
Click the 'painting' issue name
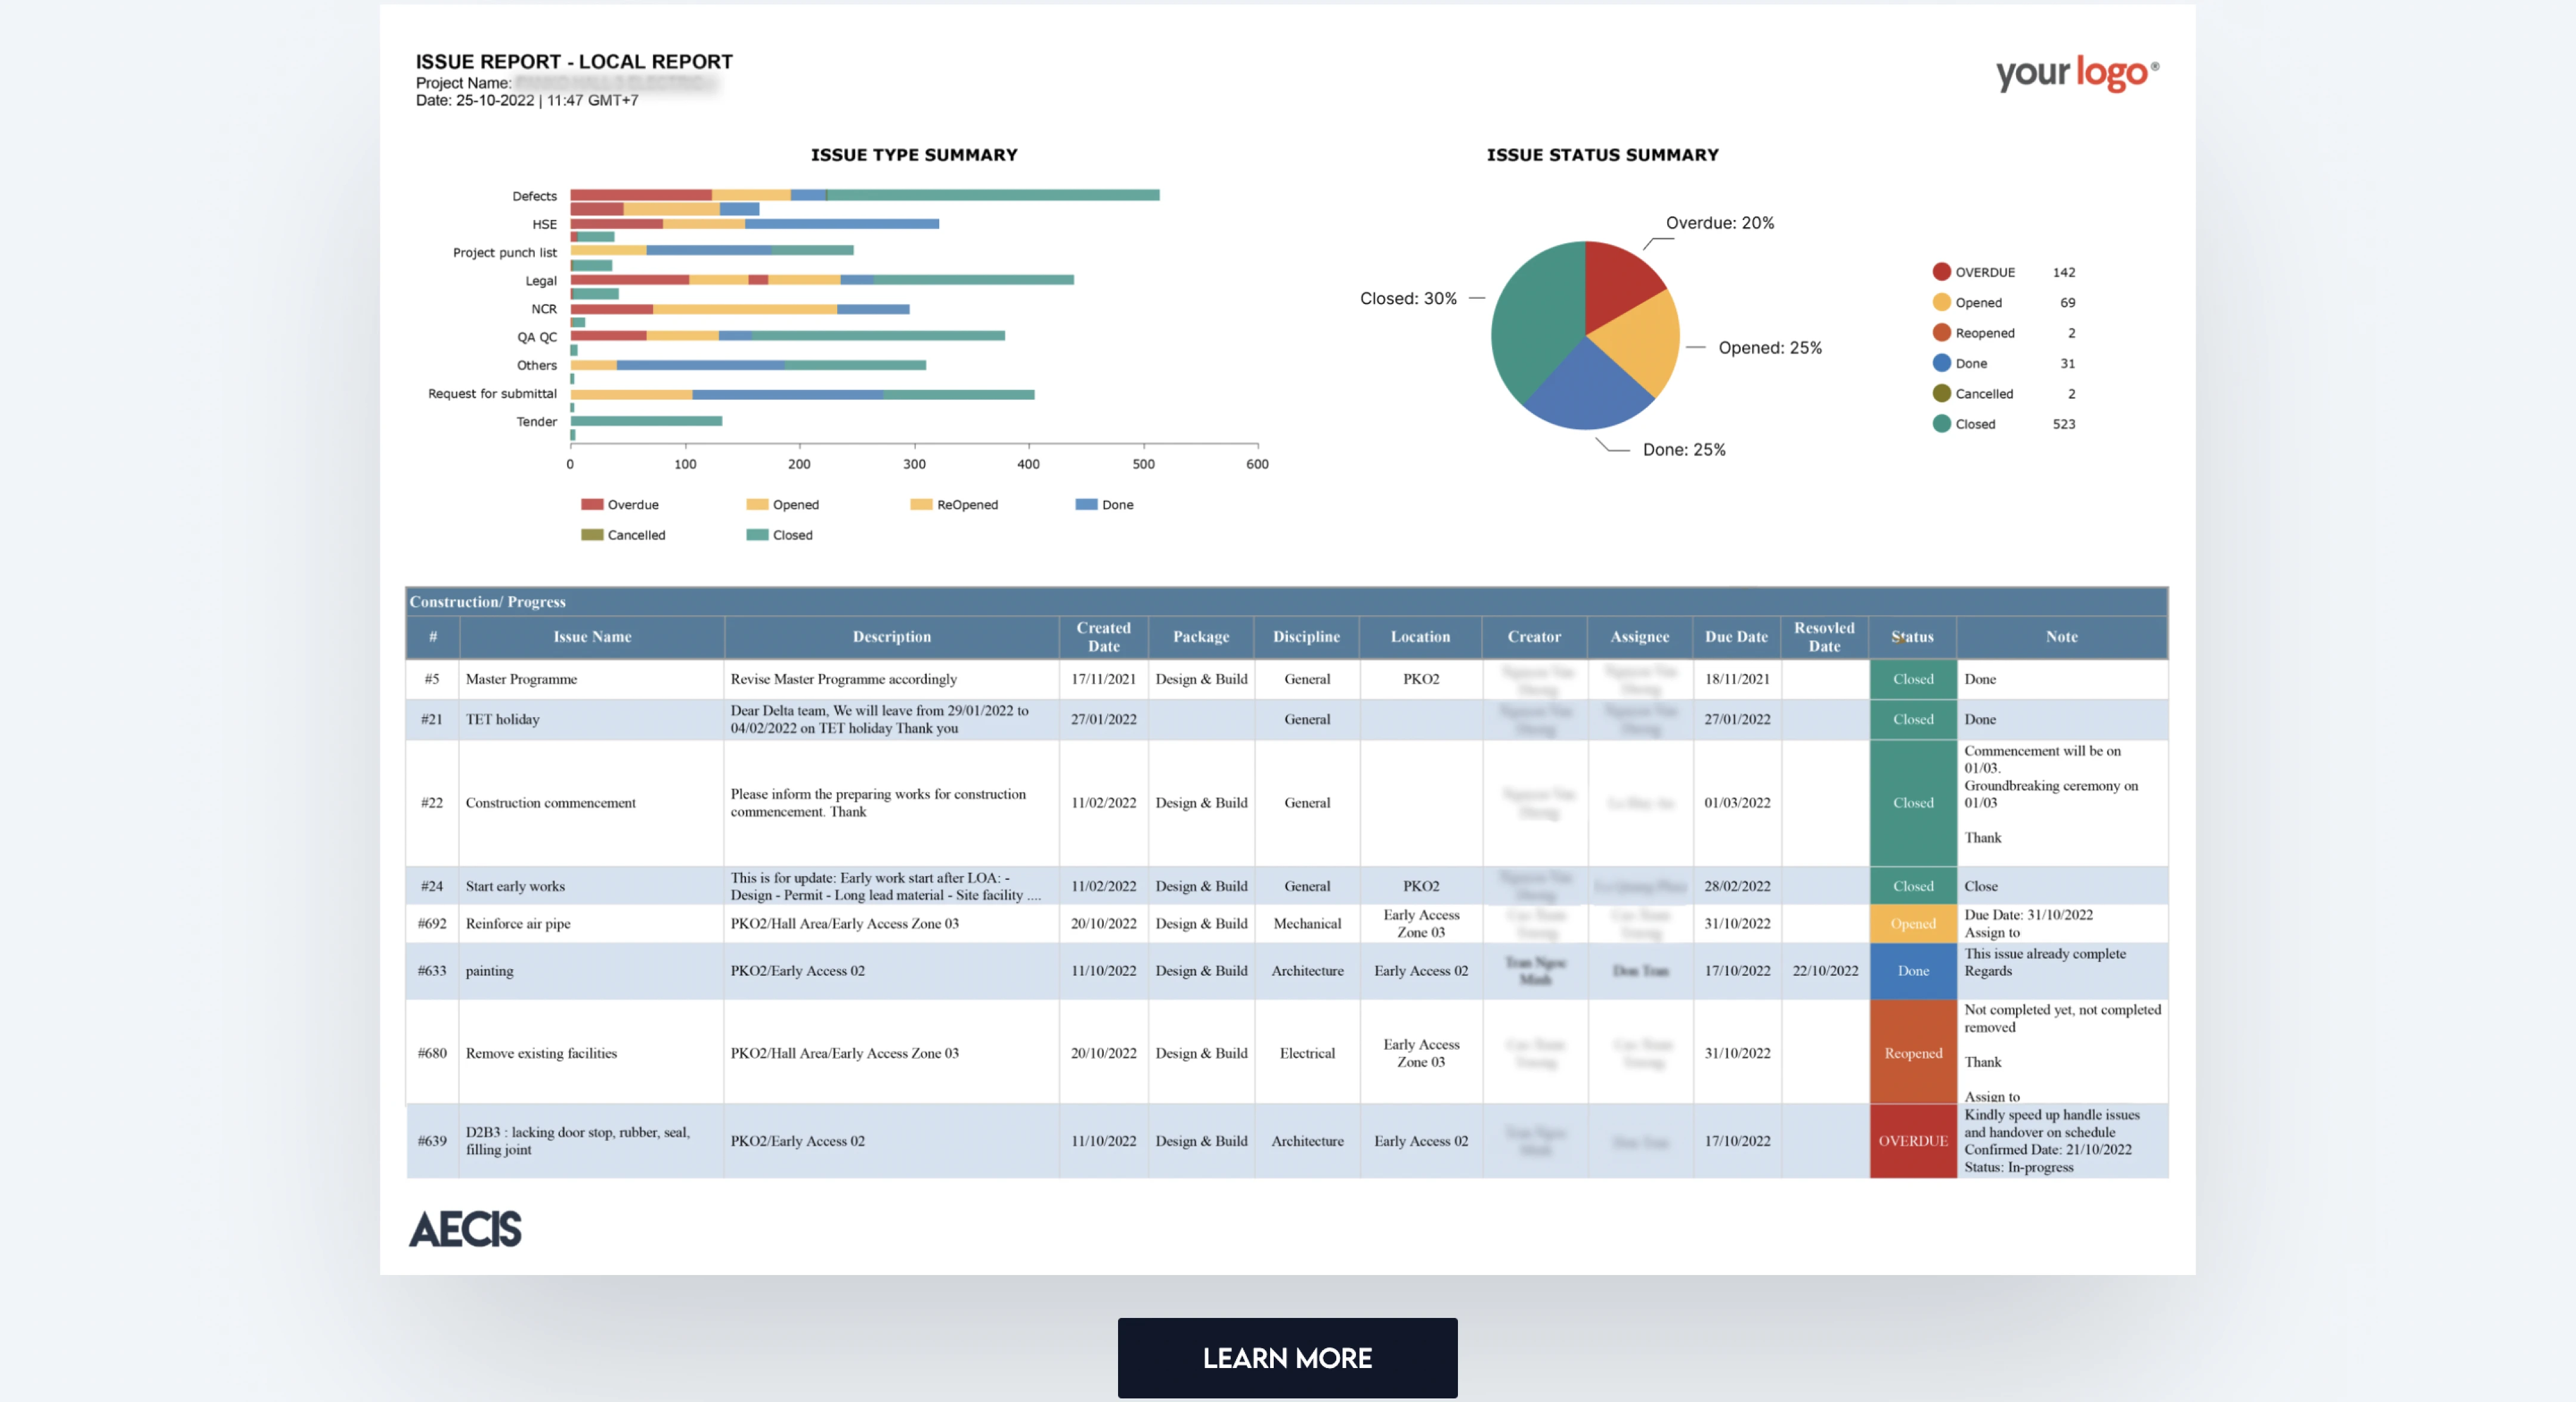click(x=489, y=971)
